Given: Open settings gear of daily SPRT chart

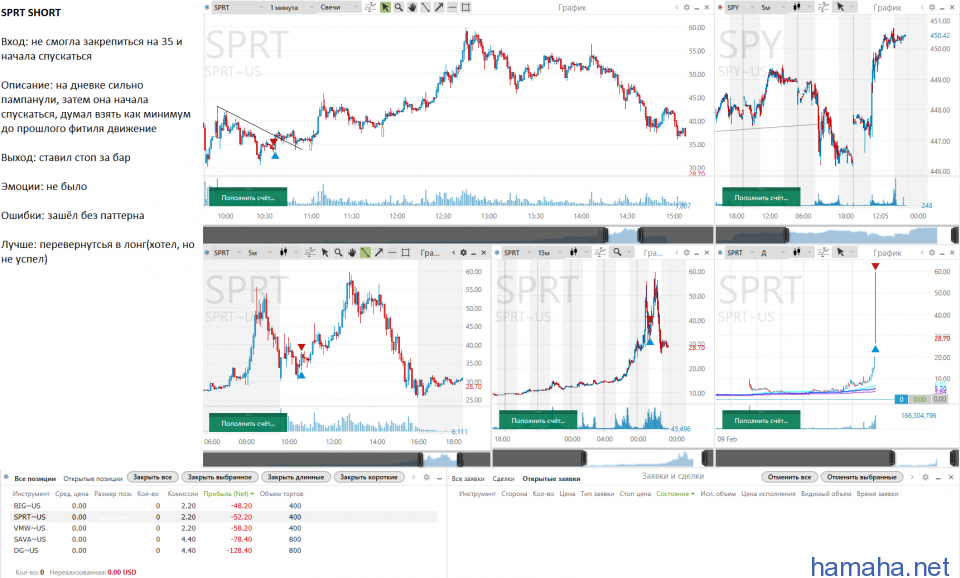Looking at the screenshot, I should coord(932,252).
